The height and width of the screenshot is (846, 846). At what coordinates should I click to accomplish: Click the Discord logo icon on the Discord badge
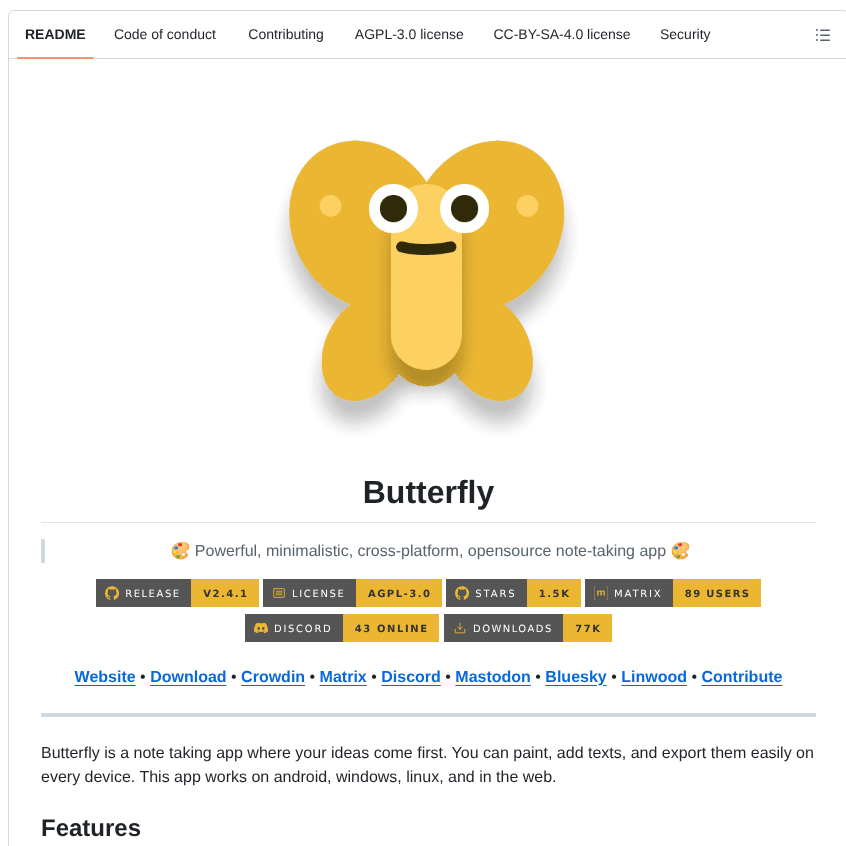(259, 628)
